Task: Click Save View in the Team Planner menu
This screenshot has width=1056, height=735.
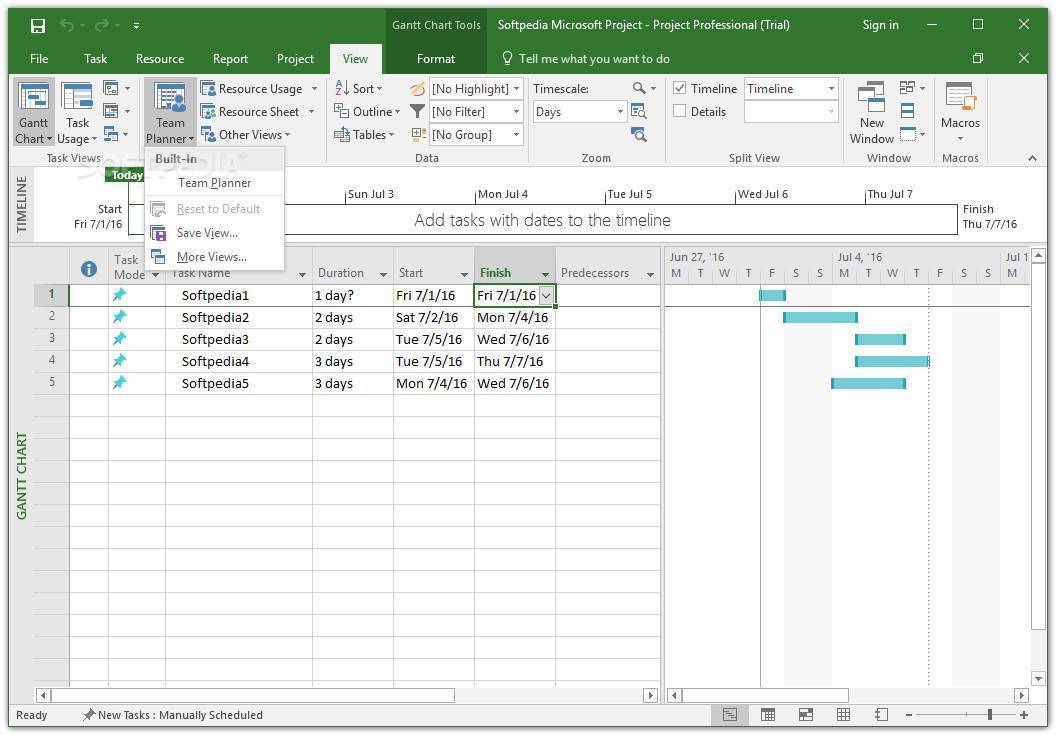Action: (x=206, y=232)
